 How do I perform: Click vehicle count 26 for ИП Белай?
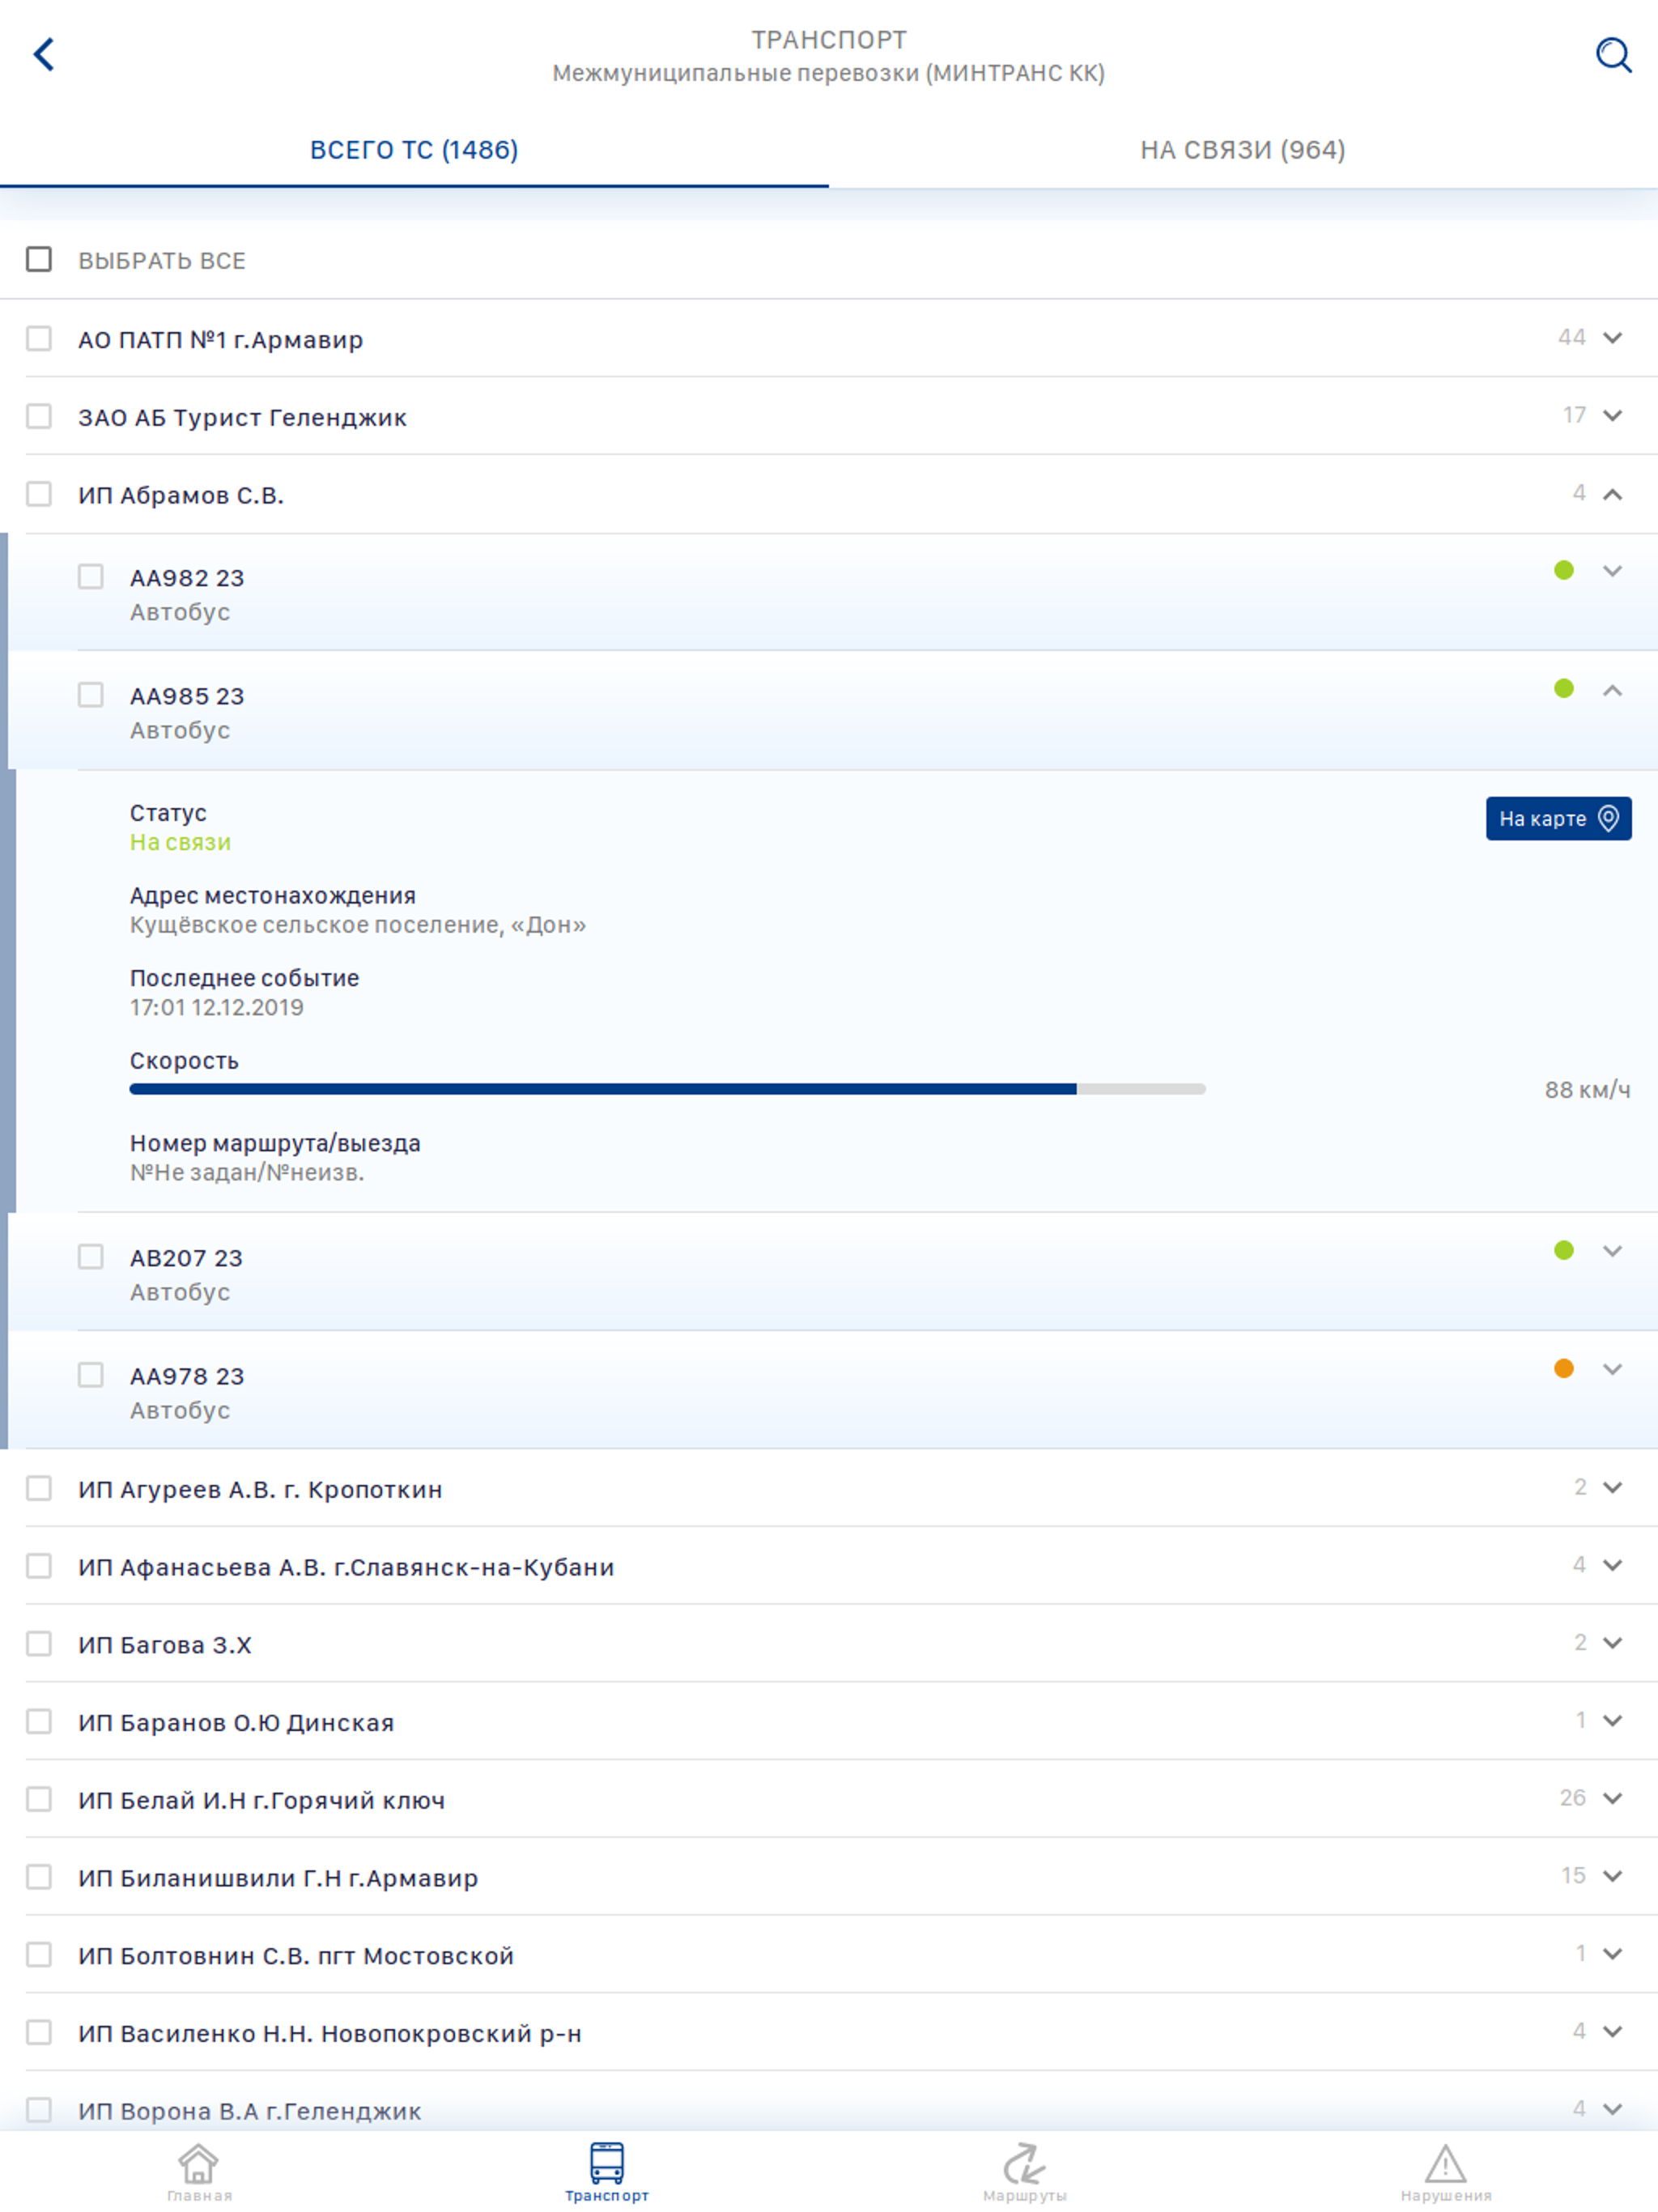pyautogui.click(x=1572, y=1798)
